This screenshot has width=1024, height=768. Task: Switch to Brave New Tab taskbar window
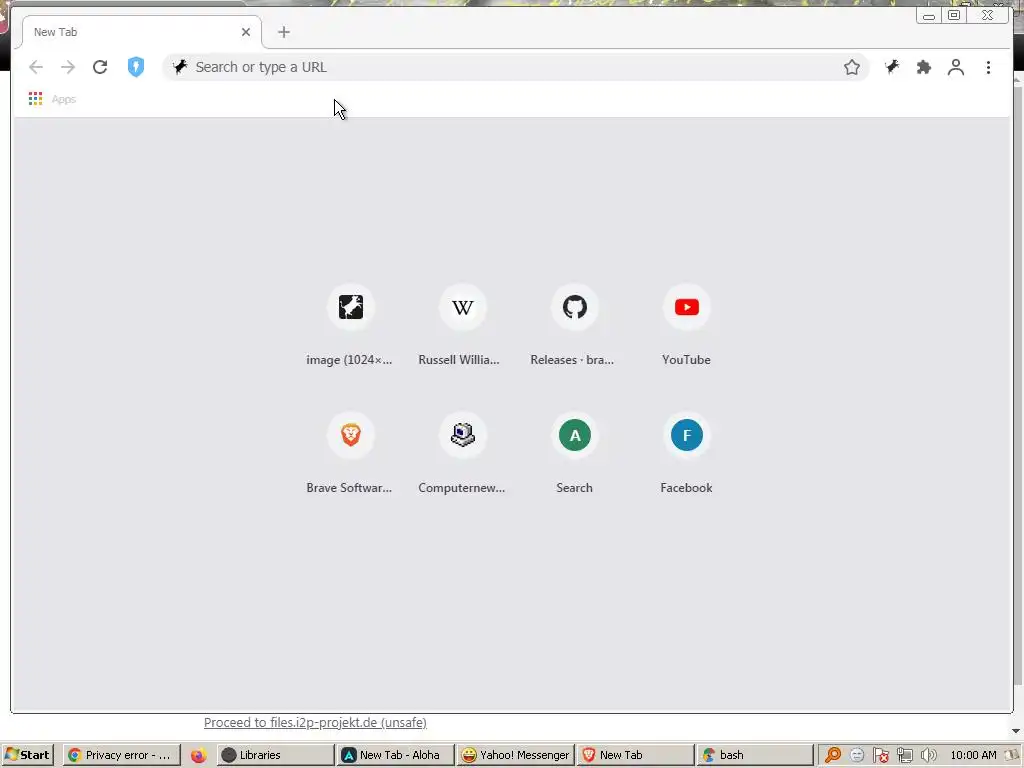[x=635, y=755]
